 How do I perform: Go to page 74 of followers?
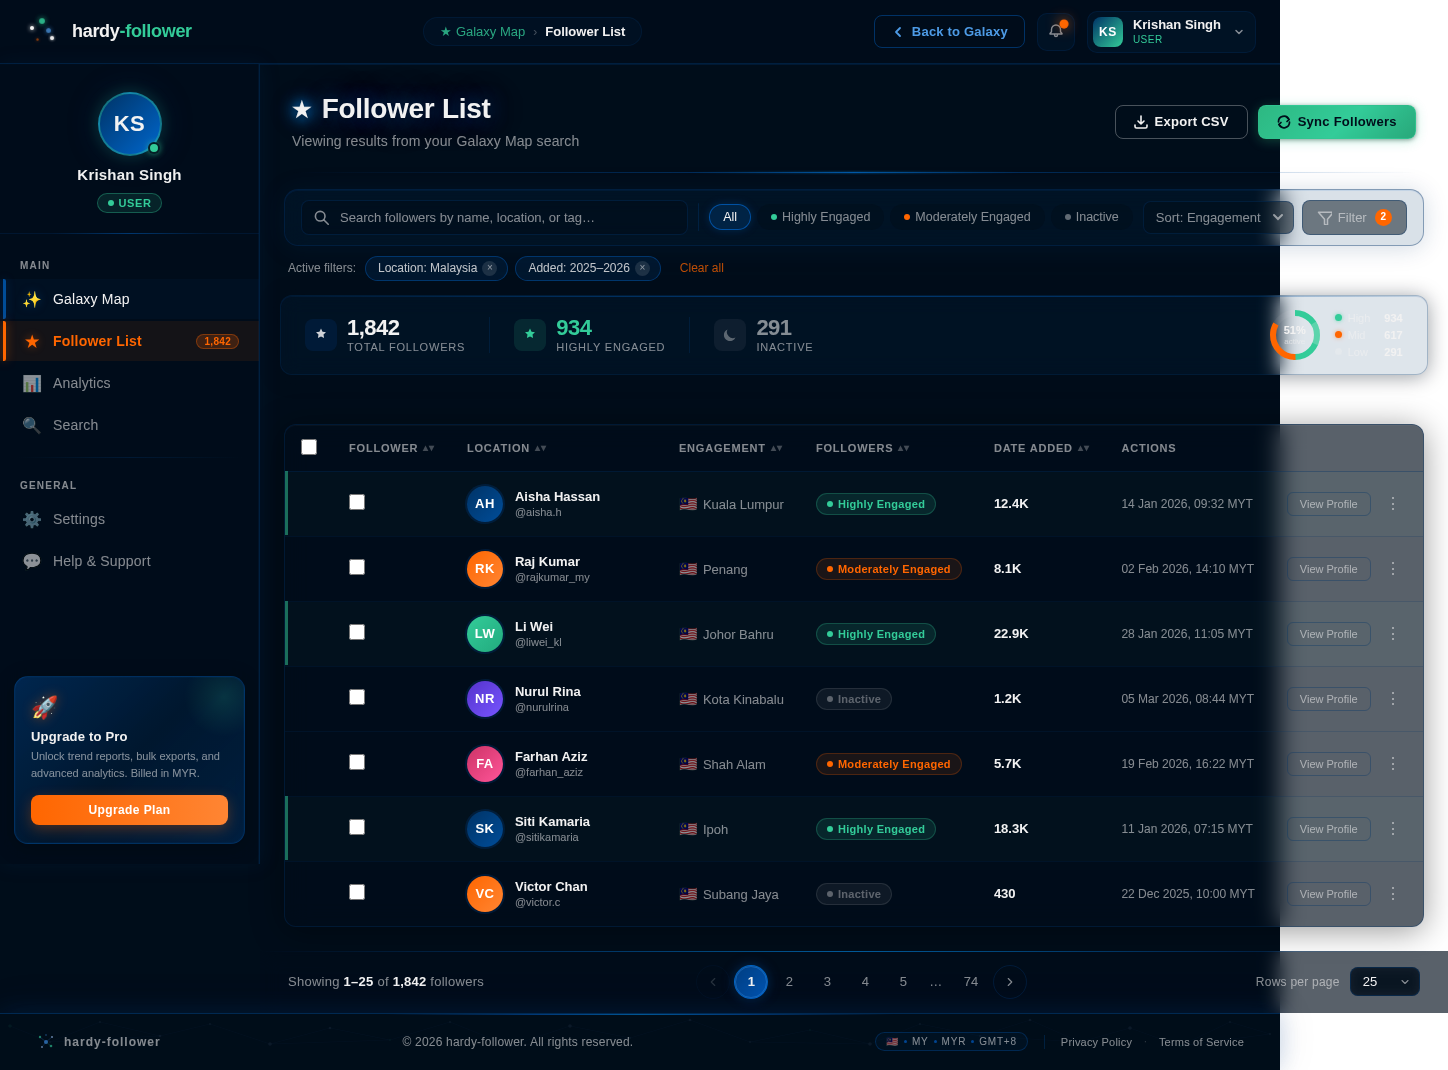point(970,981)
